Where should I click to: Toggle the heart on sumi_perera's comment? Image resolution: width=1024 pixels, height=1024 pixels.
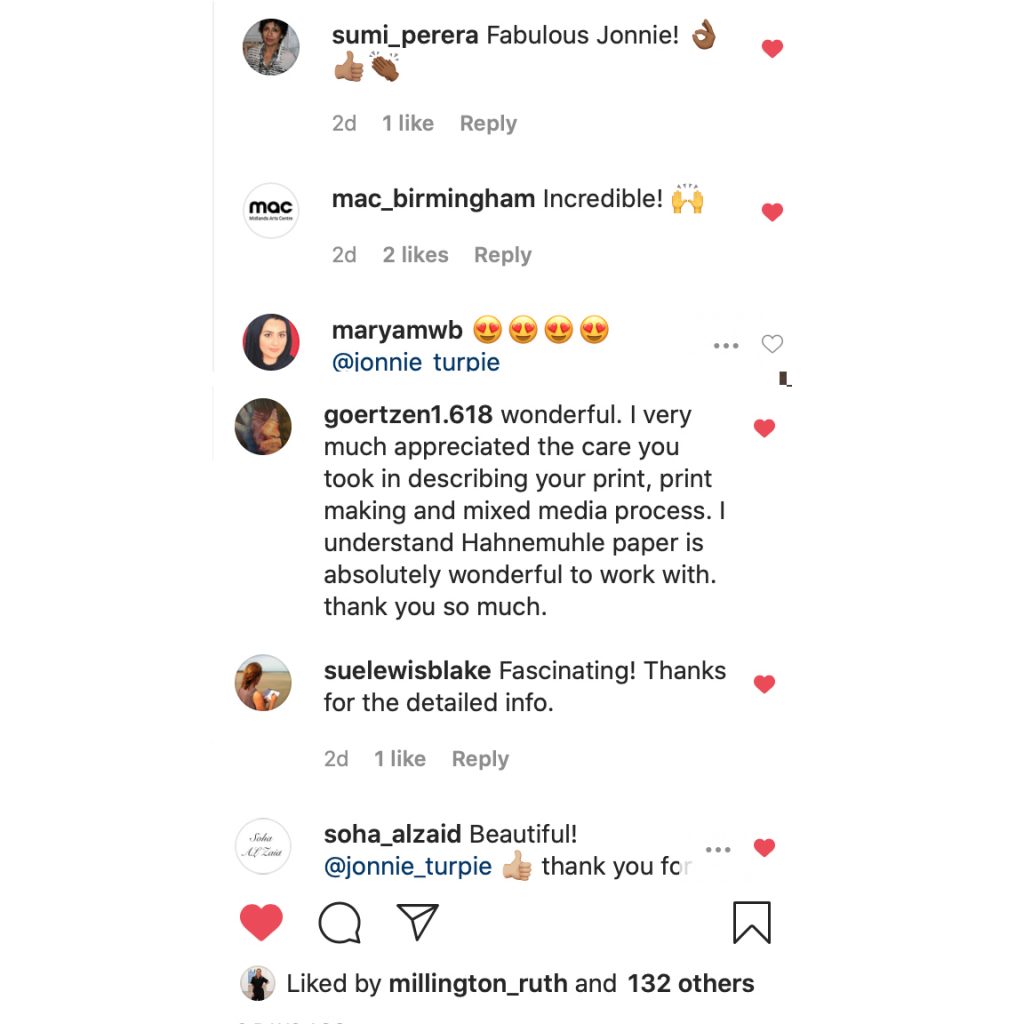[x=772, y=48]
